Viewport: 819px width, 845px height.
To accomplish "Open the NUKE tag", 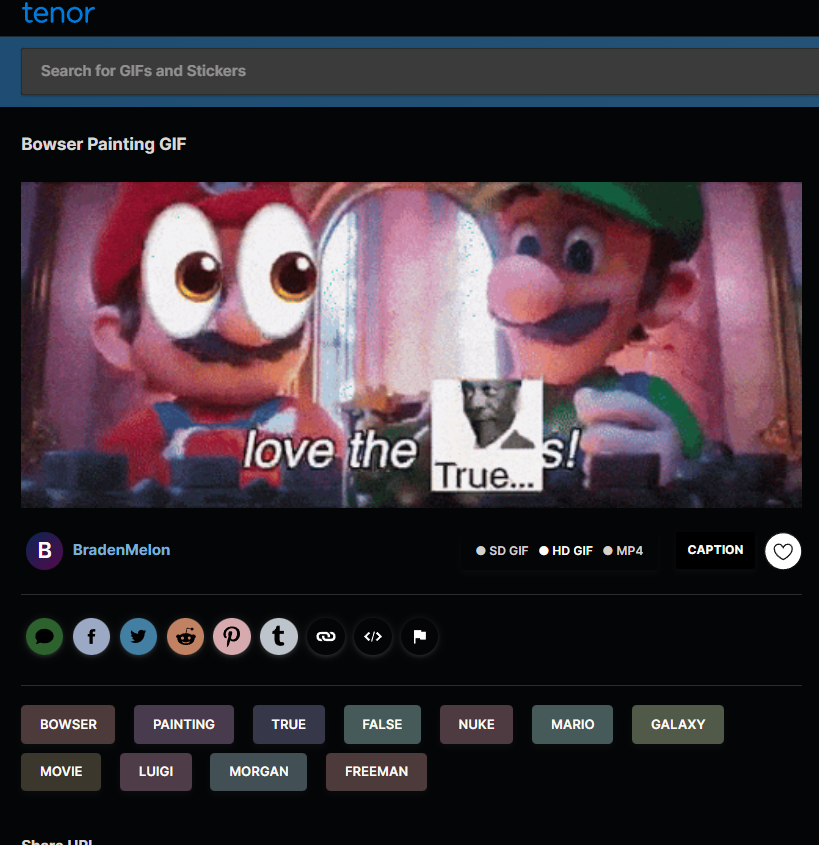I will [476, 724].
